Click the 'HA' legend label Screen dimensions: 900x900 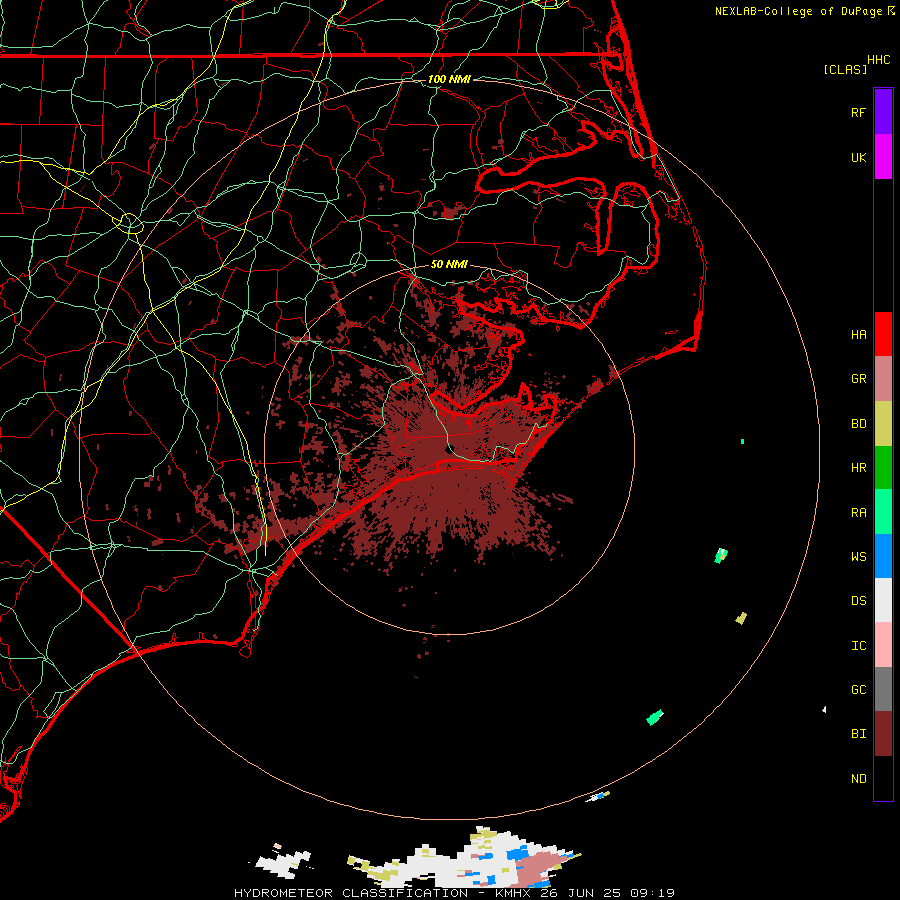point(858,335)
